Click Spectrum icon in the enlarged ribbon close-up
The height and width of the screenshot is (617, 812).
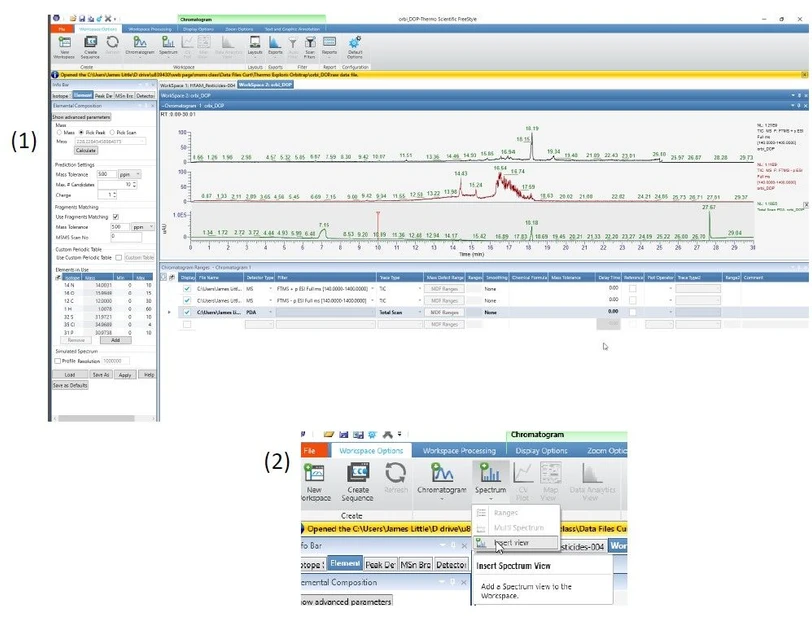[490, 479]
